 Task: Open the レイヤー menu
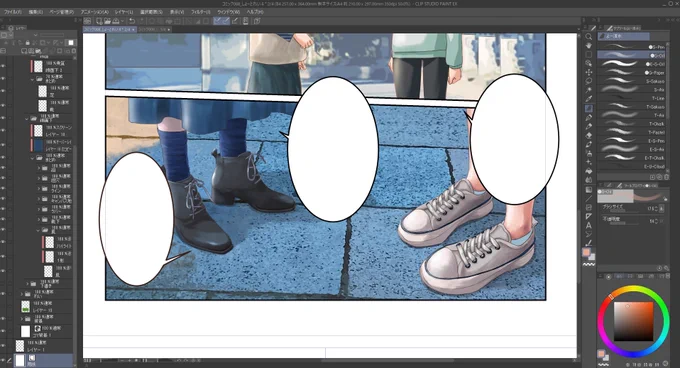click(x=124, y=12)
